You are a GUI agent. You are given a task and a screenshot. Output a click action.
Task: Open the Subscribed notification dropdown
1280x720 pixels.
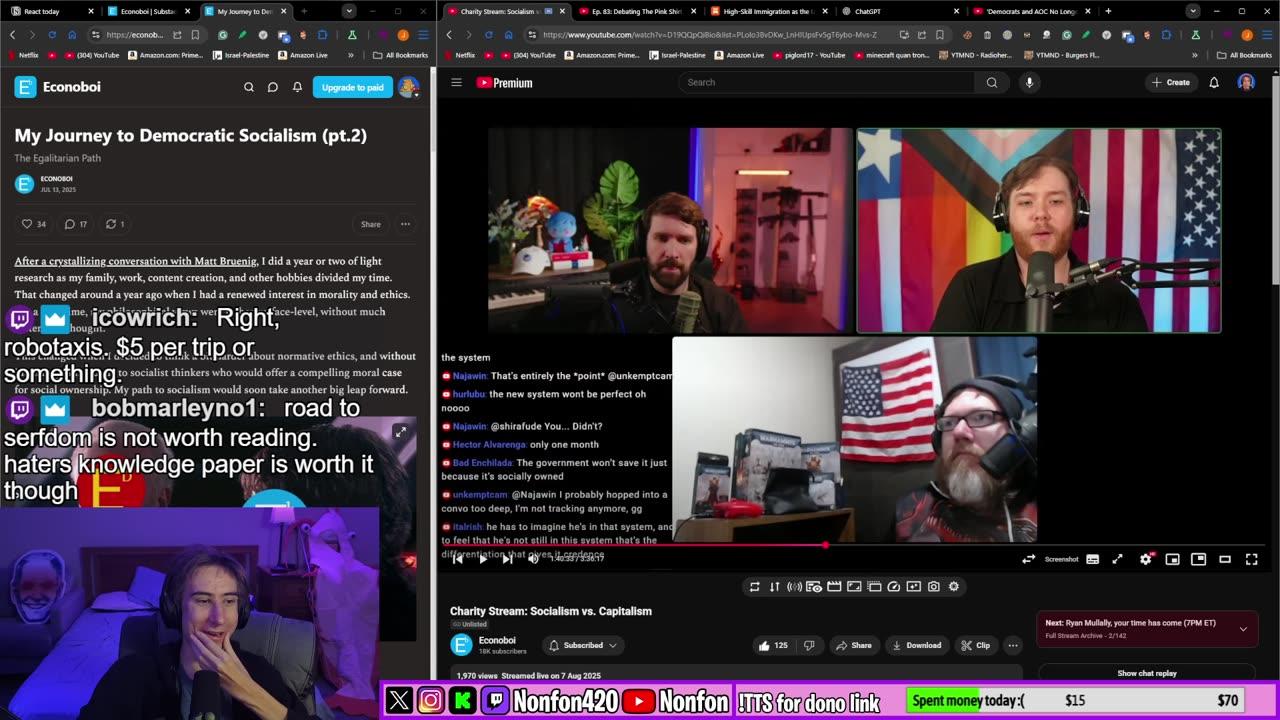click(583, 645)
